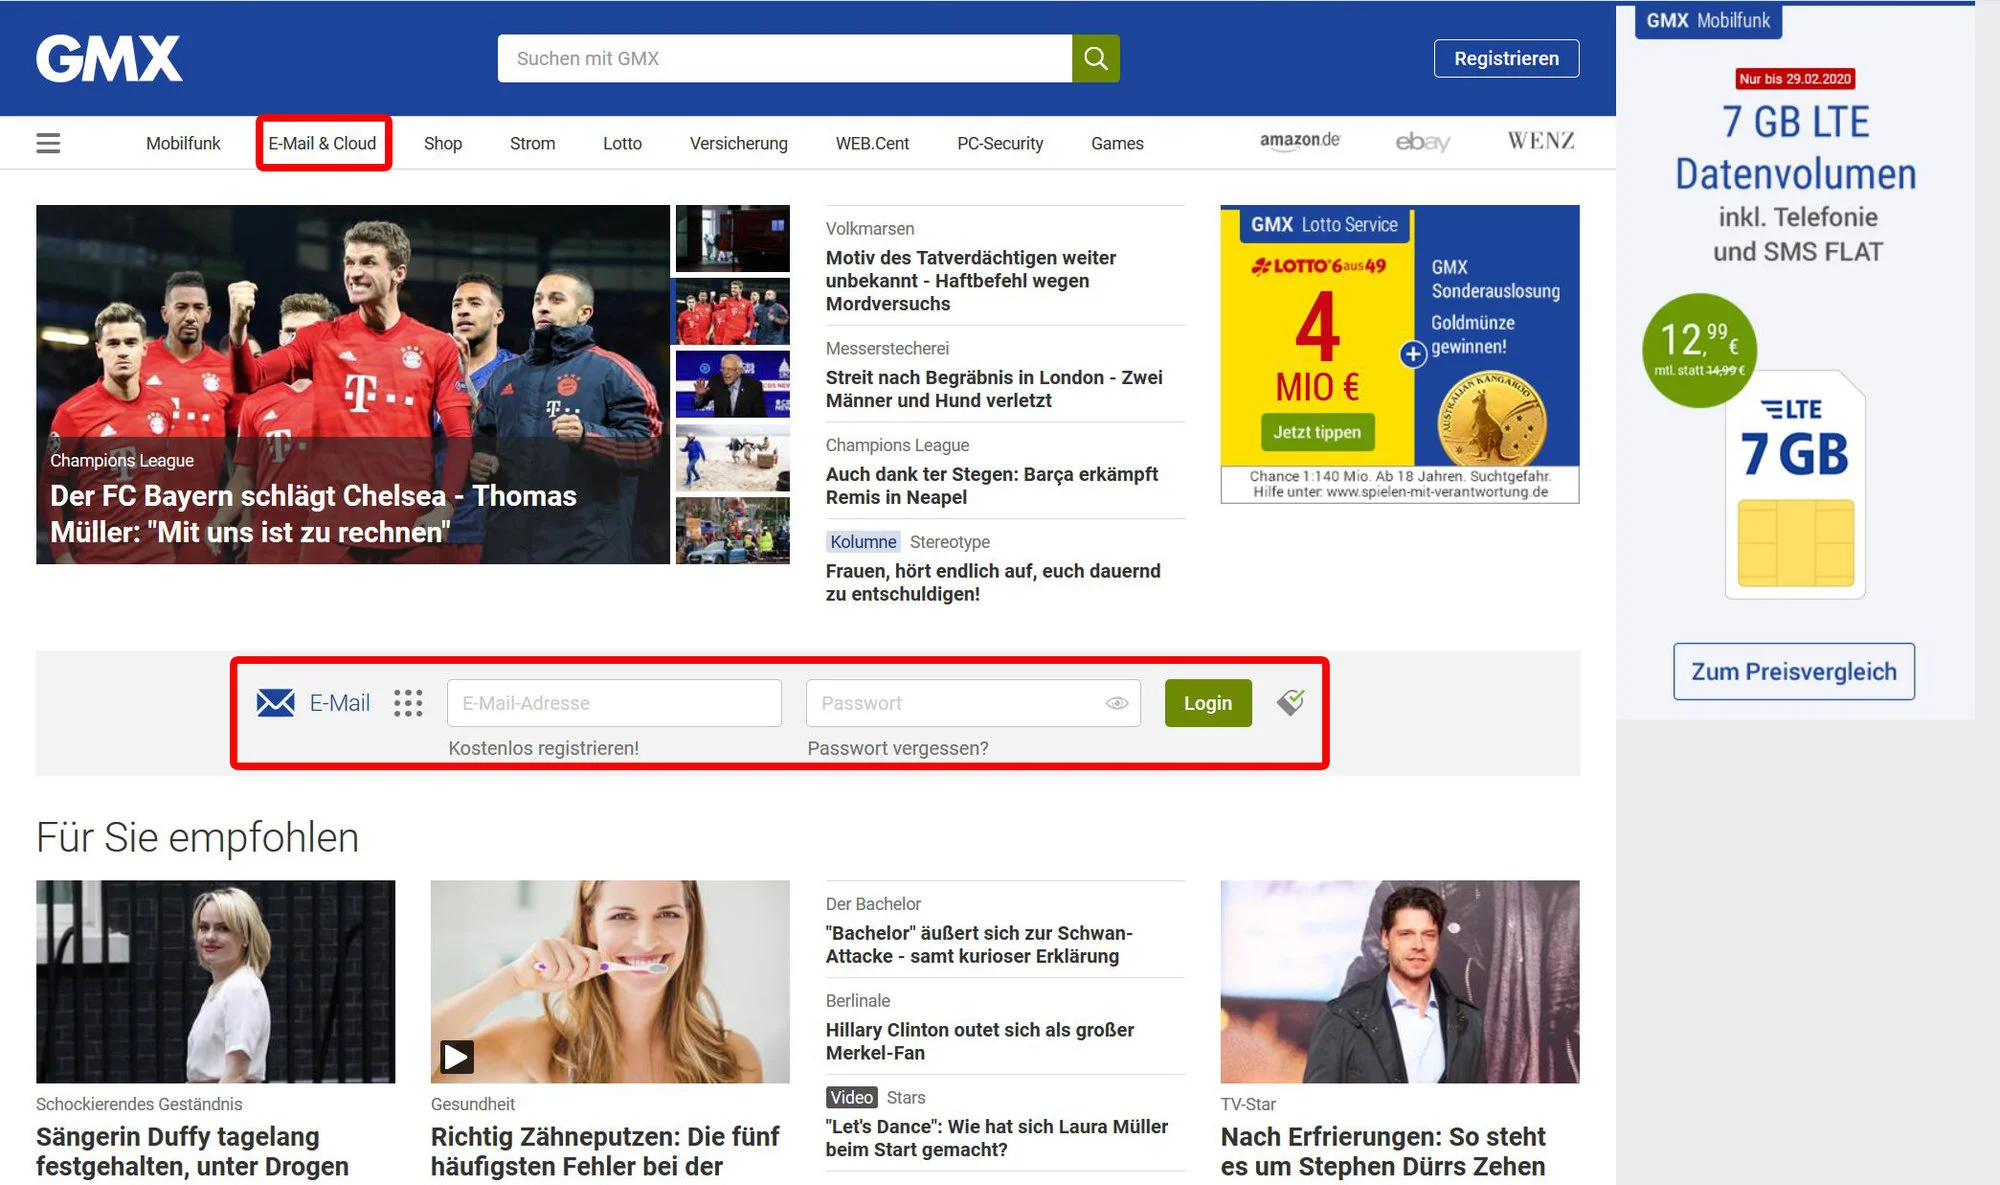
Task: Click the checkmark tag icon beside Login
Action: 1290,702
